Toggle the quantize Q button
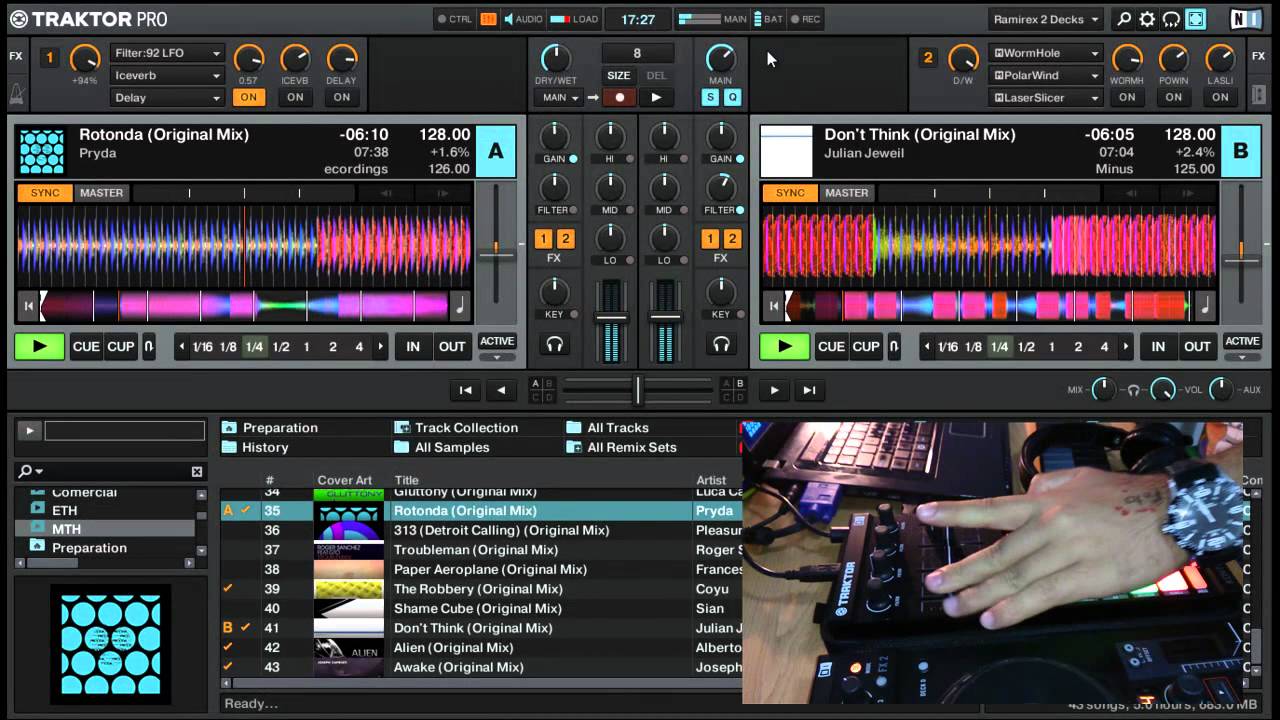Viewport: 1280px width, 720px height. tap(732, 97)
